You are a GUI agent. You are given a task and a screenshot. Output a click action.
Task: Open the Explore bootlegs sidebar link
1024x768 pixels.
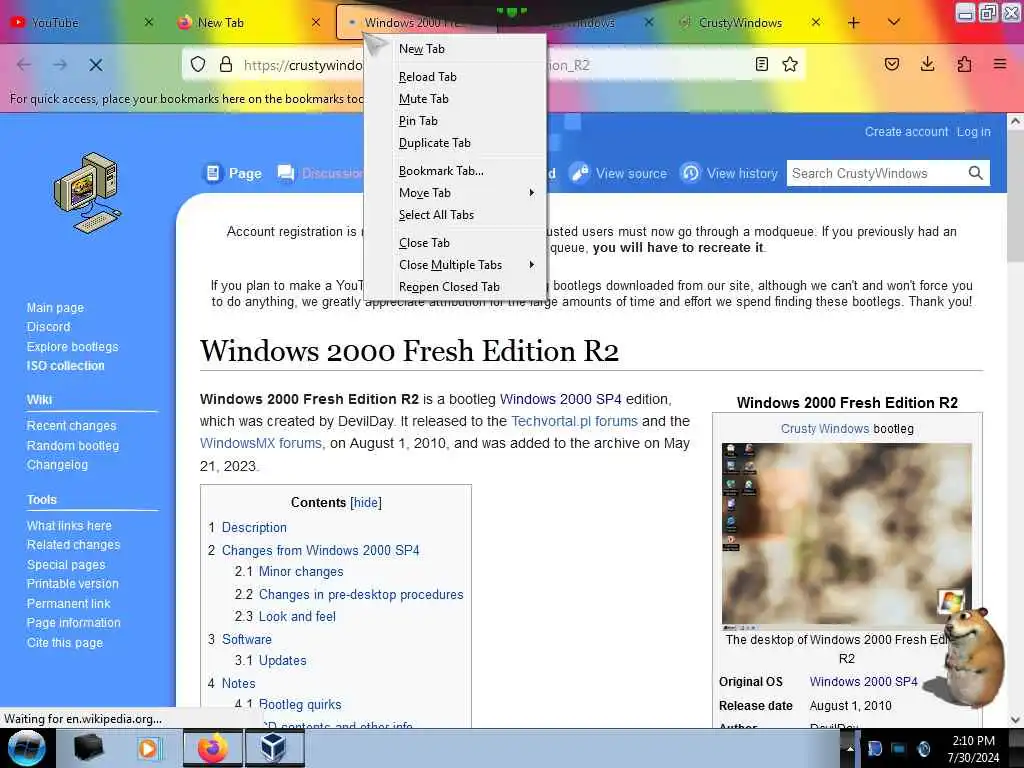click(x=72, y=347)
